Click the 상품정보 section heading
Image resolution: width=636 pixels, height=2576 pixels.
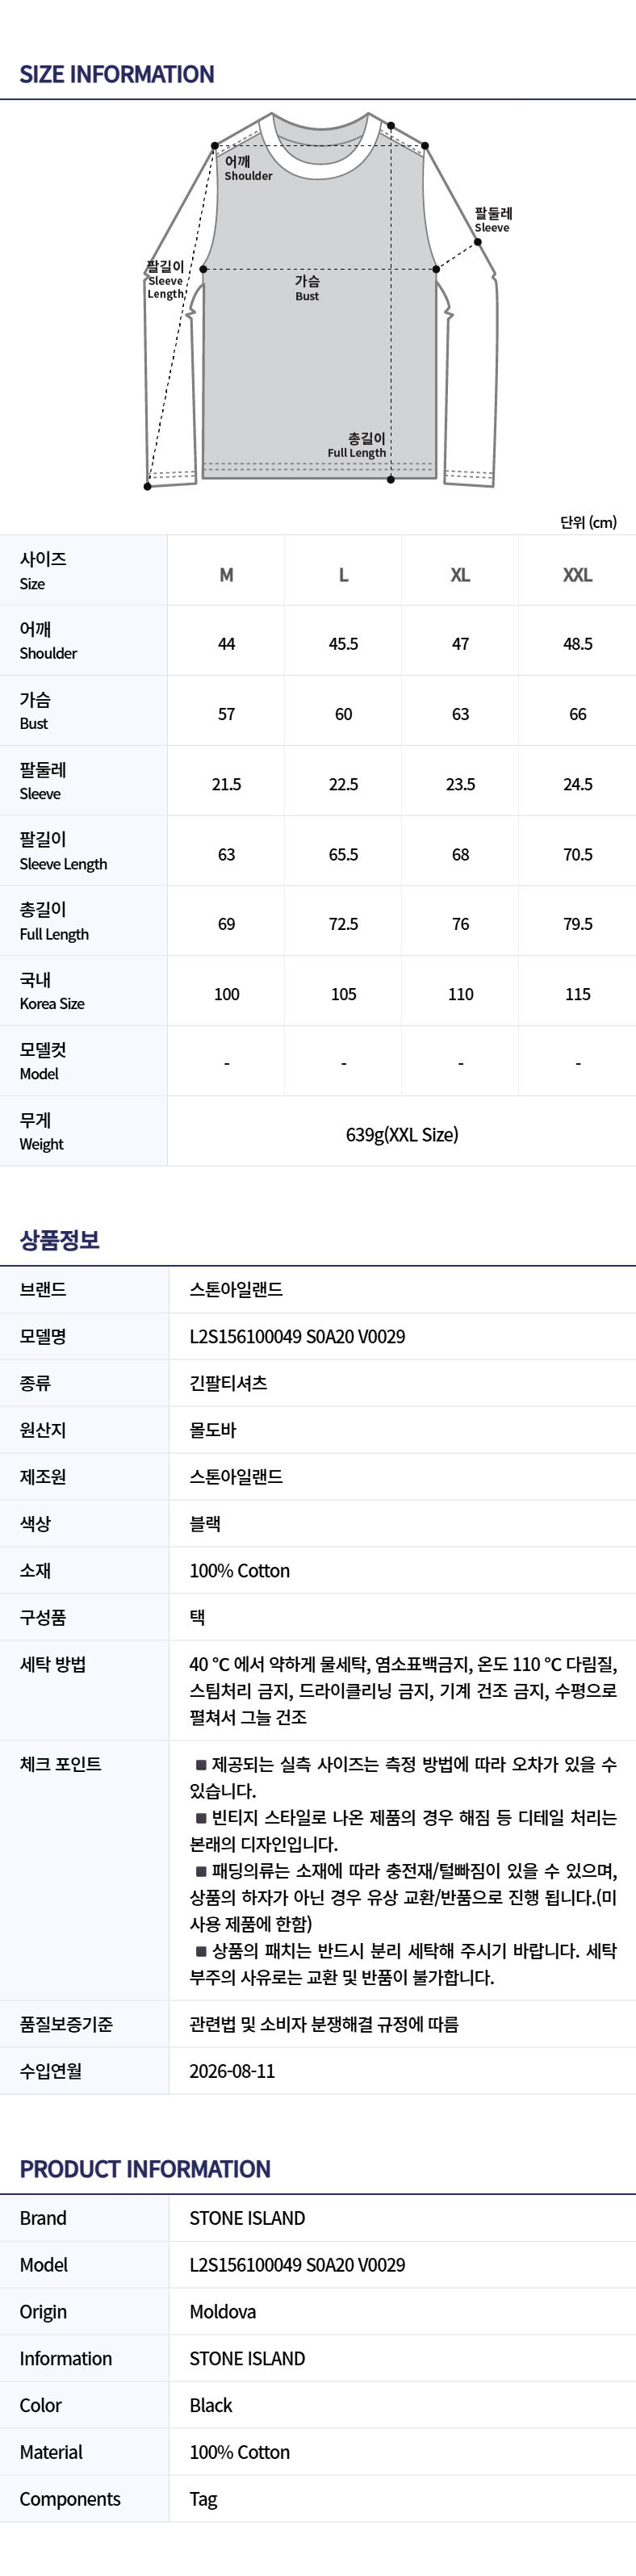coord(60,1240)
